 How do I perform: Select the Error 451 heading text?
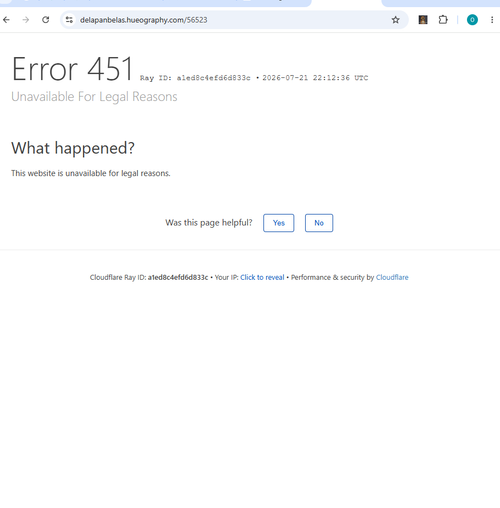point(73,69)
